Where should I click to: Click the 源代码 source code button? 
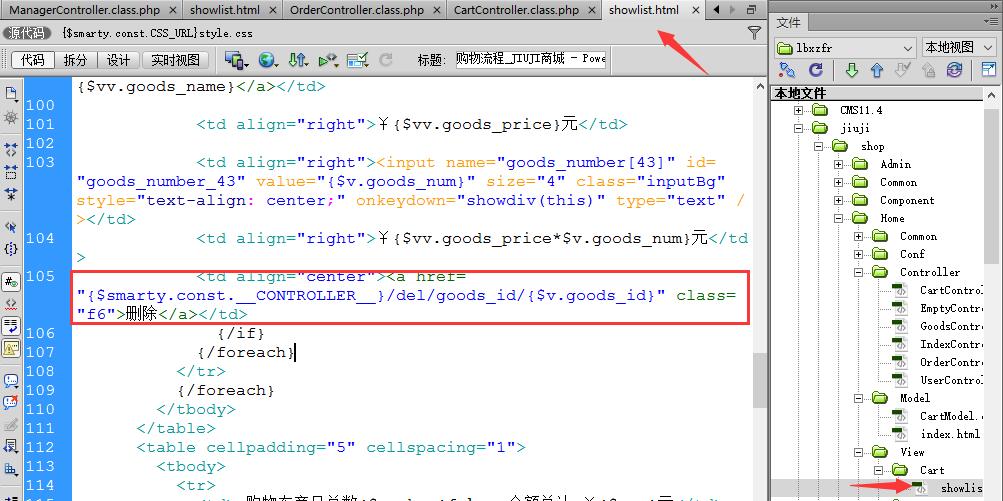27,33
